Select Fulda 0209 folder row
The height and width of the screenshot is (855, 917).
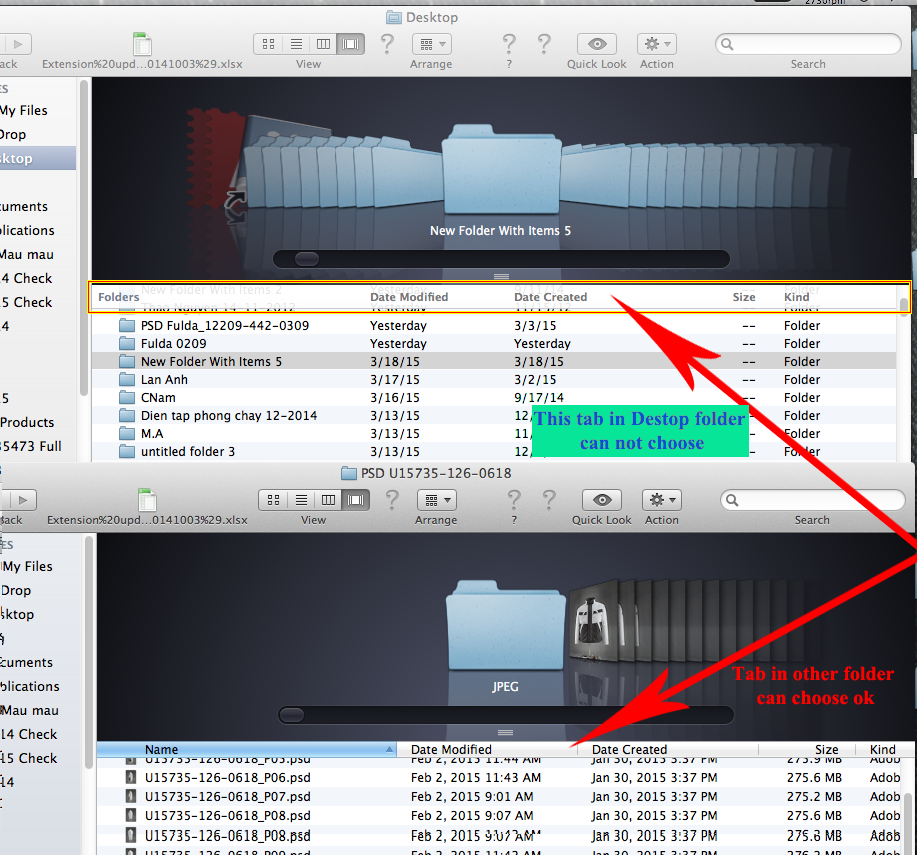[x=494, y=344]
